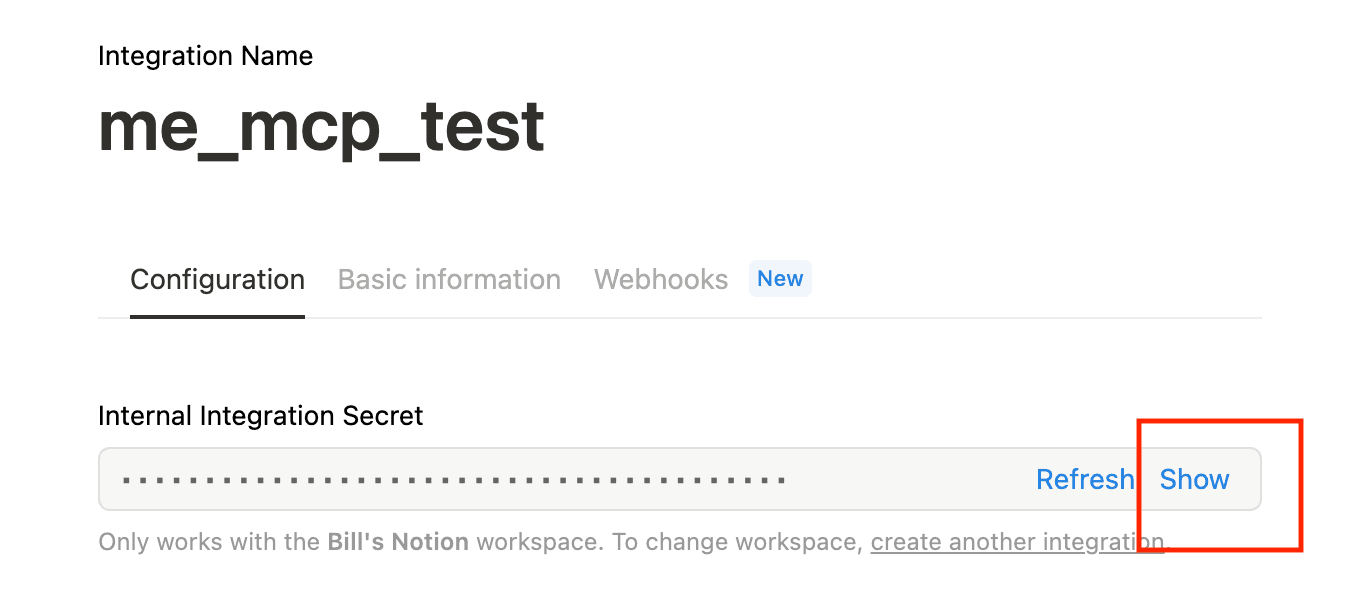Click the Internal Integration Secret label
The height and width of the screenshot is (592, 1352).
[x=261, y=415]
